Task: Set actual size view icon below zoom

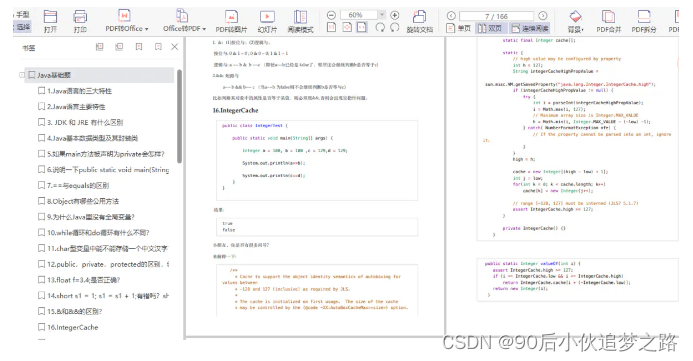Action: (x=331, y=27)
